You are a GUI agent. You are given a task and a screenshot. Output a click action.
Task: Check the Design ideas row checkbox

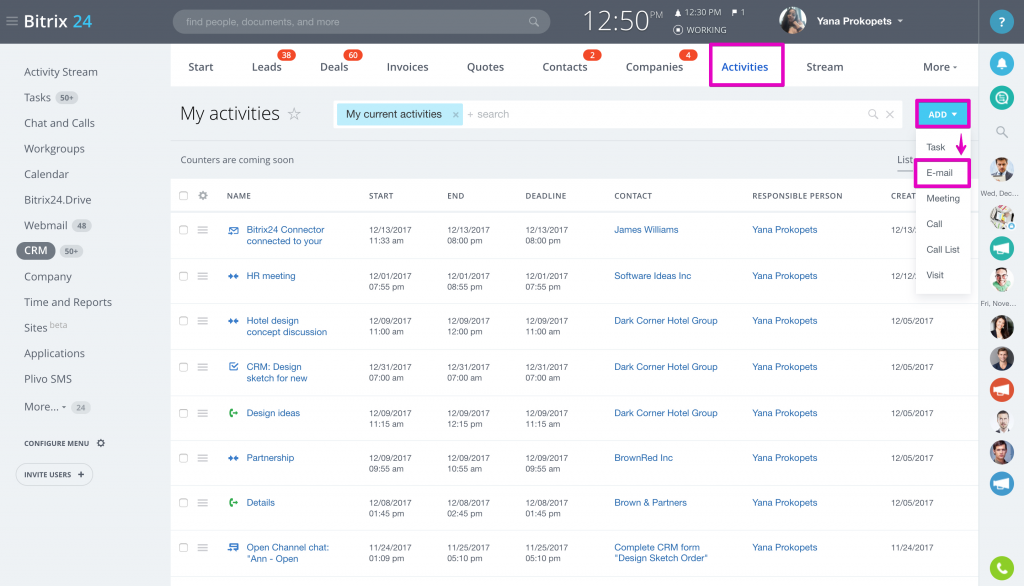184,414
